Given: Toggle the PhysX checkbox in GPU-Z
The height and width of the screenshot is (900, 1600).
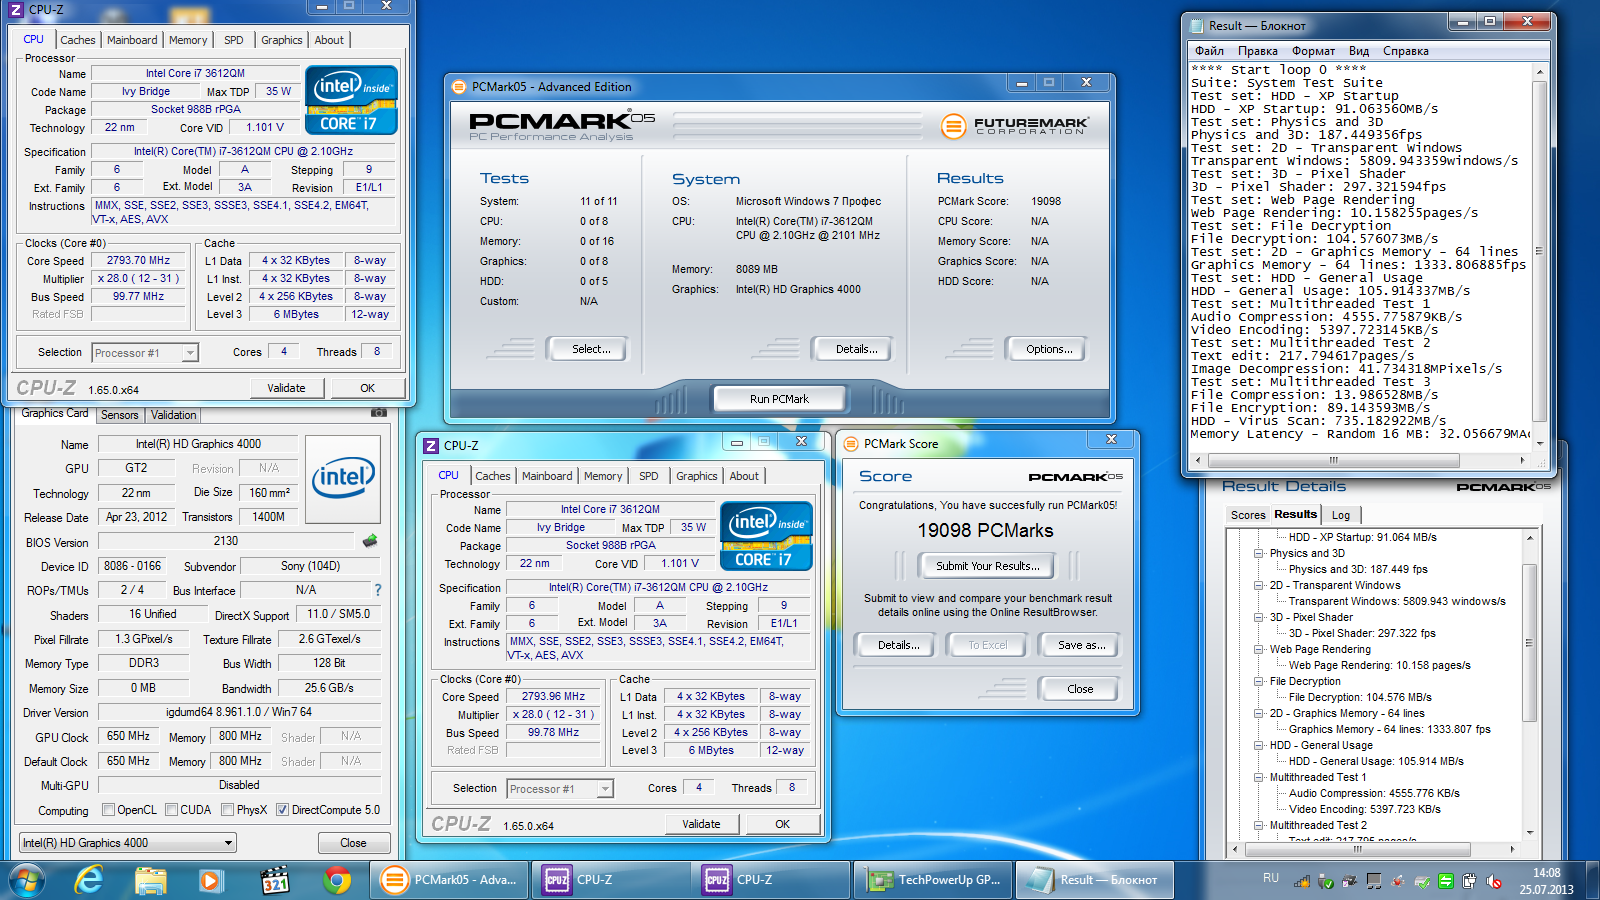Looking at the screenshot, I should [228, 810].
